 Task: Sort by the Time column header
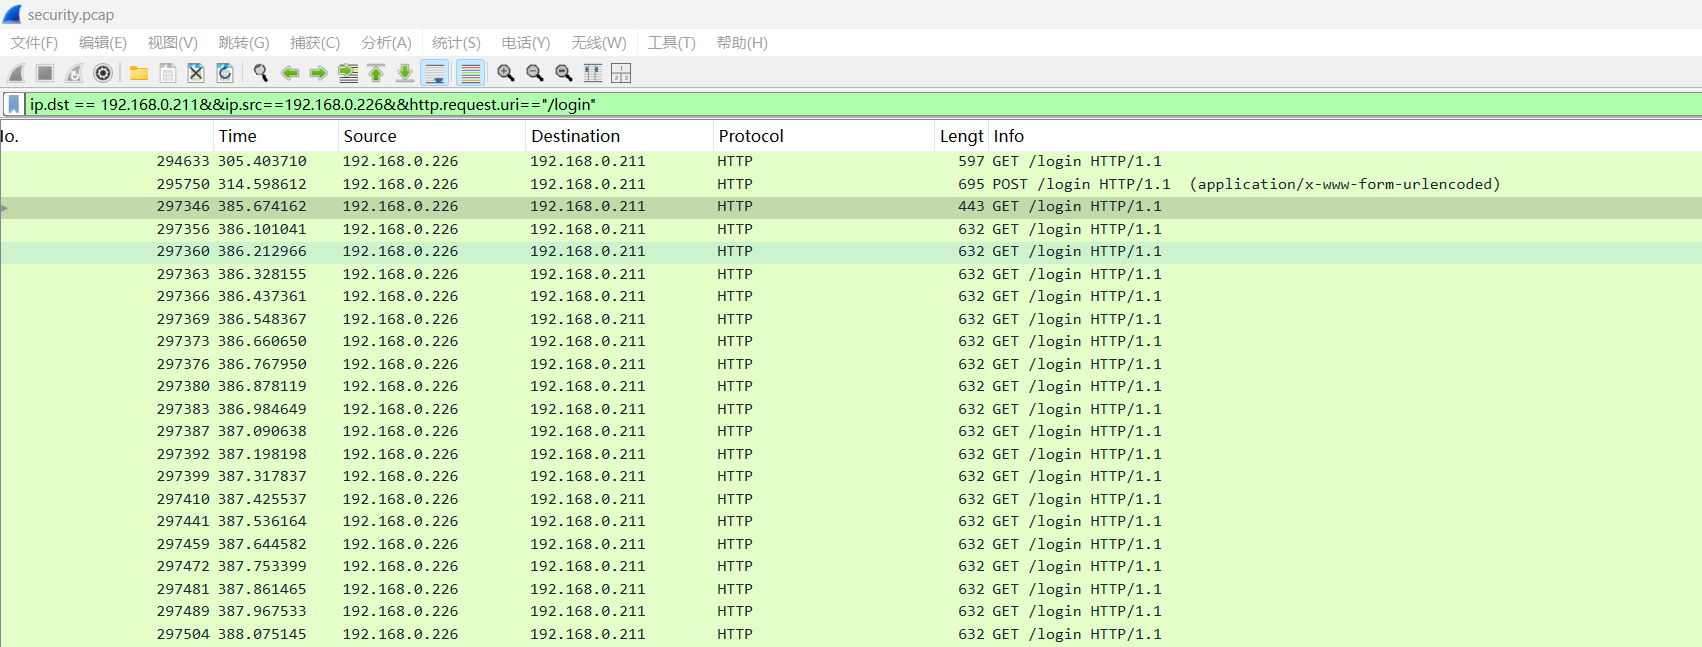tap(276, 136)
